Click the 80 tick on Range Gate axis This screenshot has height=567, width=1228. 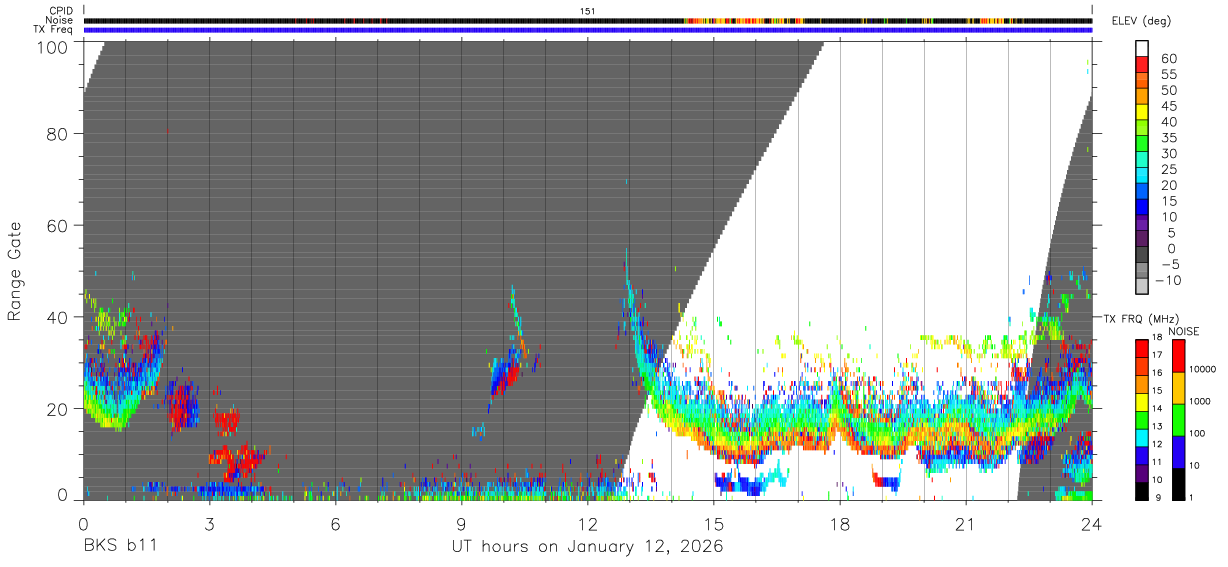(x=57, y=132)
